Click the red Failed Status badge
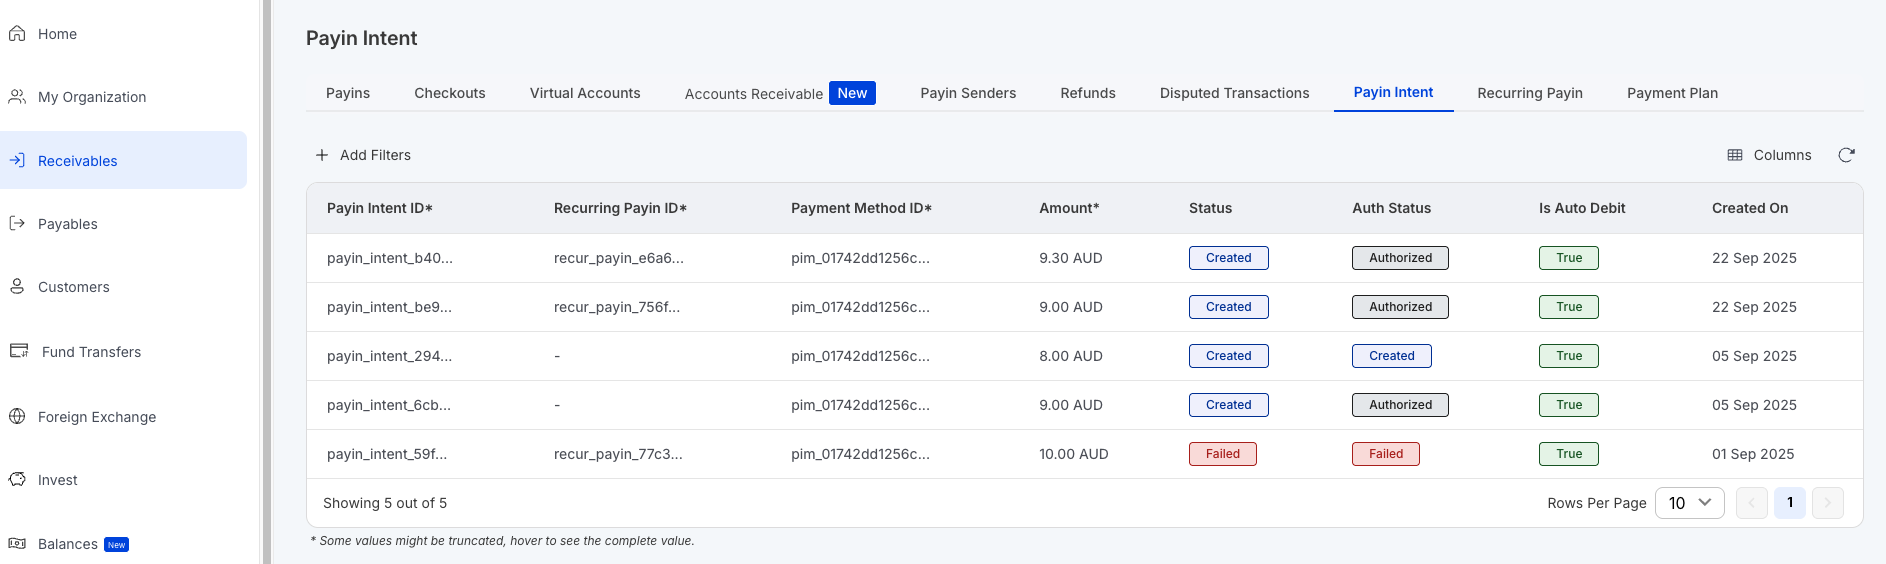The width and height of the screenshot is (1886, 564). pos(1222,454)
